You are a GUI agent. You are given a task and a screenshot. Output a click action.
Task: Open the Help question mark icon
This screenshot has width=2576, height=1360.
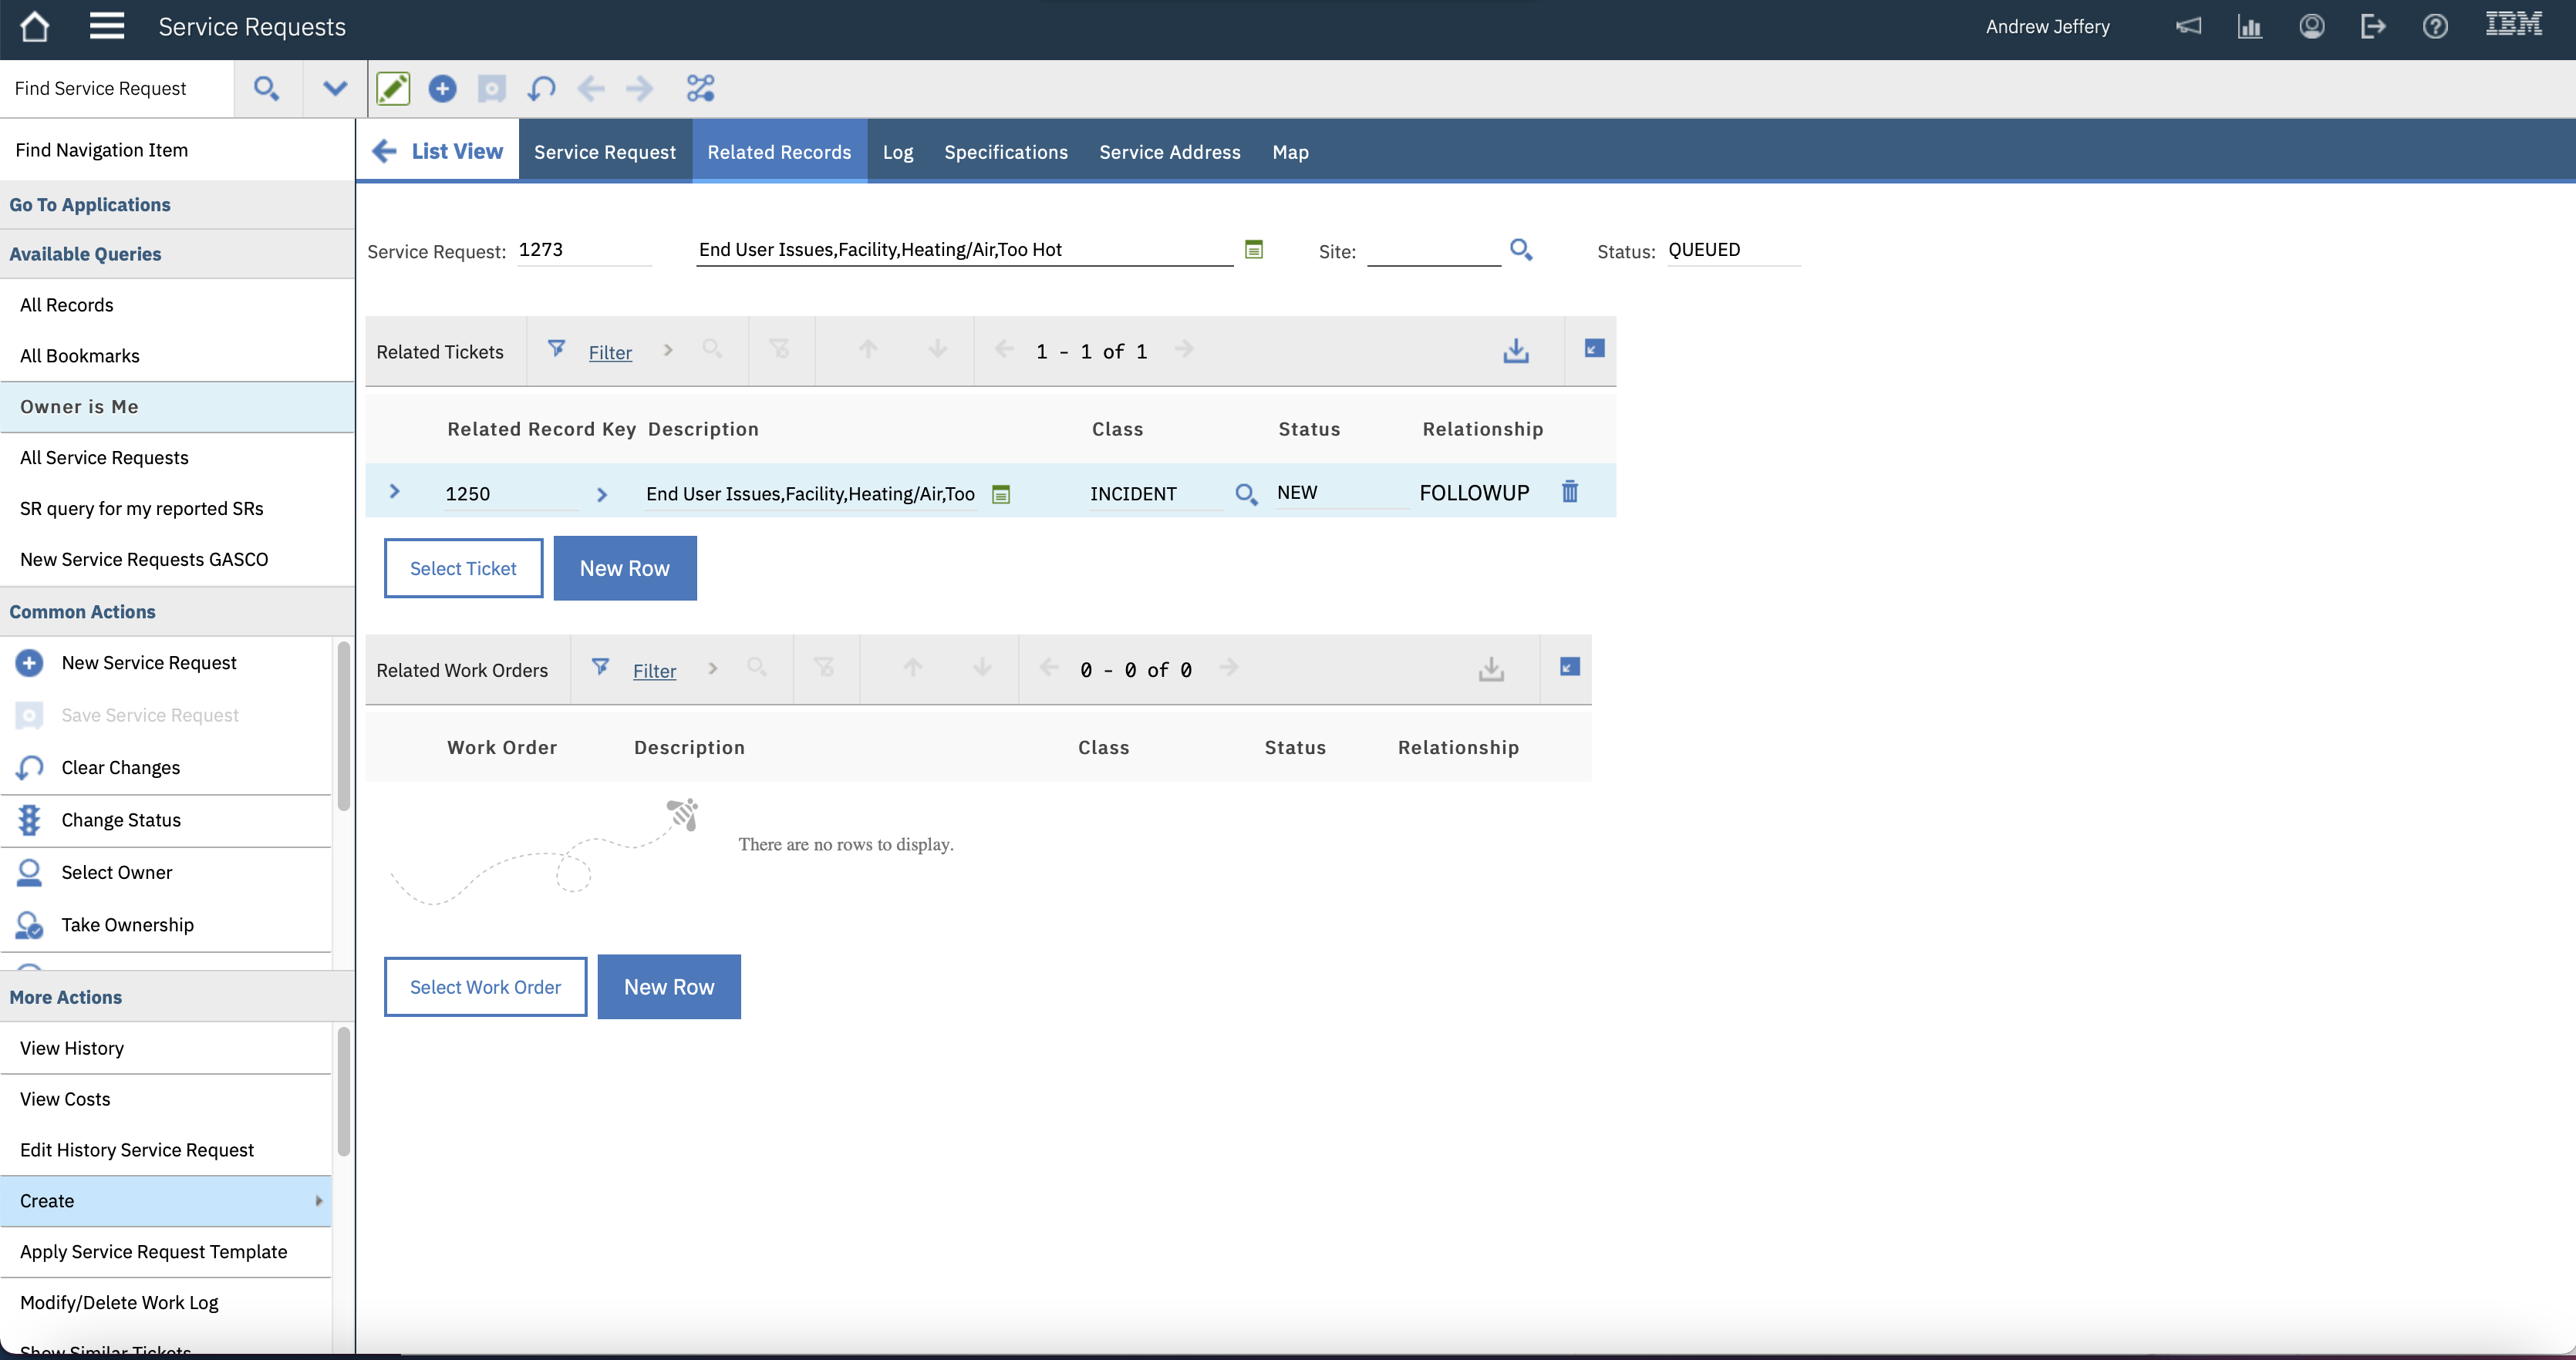[x=2434, y=27]
